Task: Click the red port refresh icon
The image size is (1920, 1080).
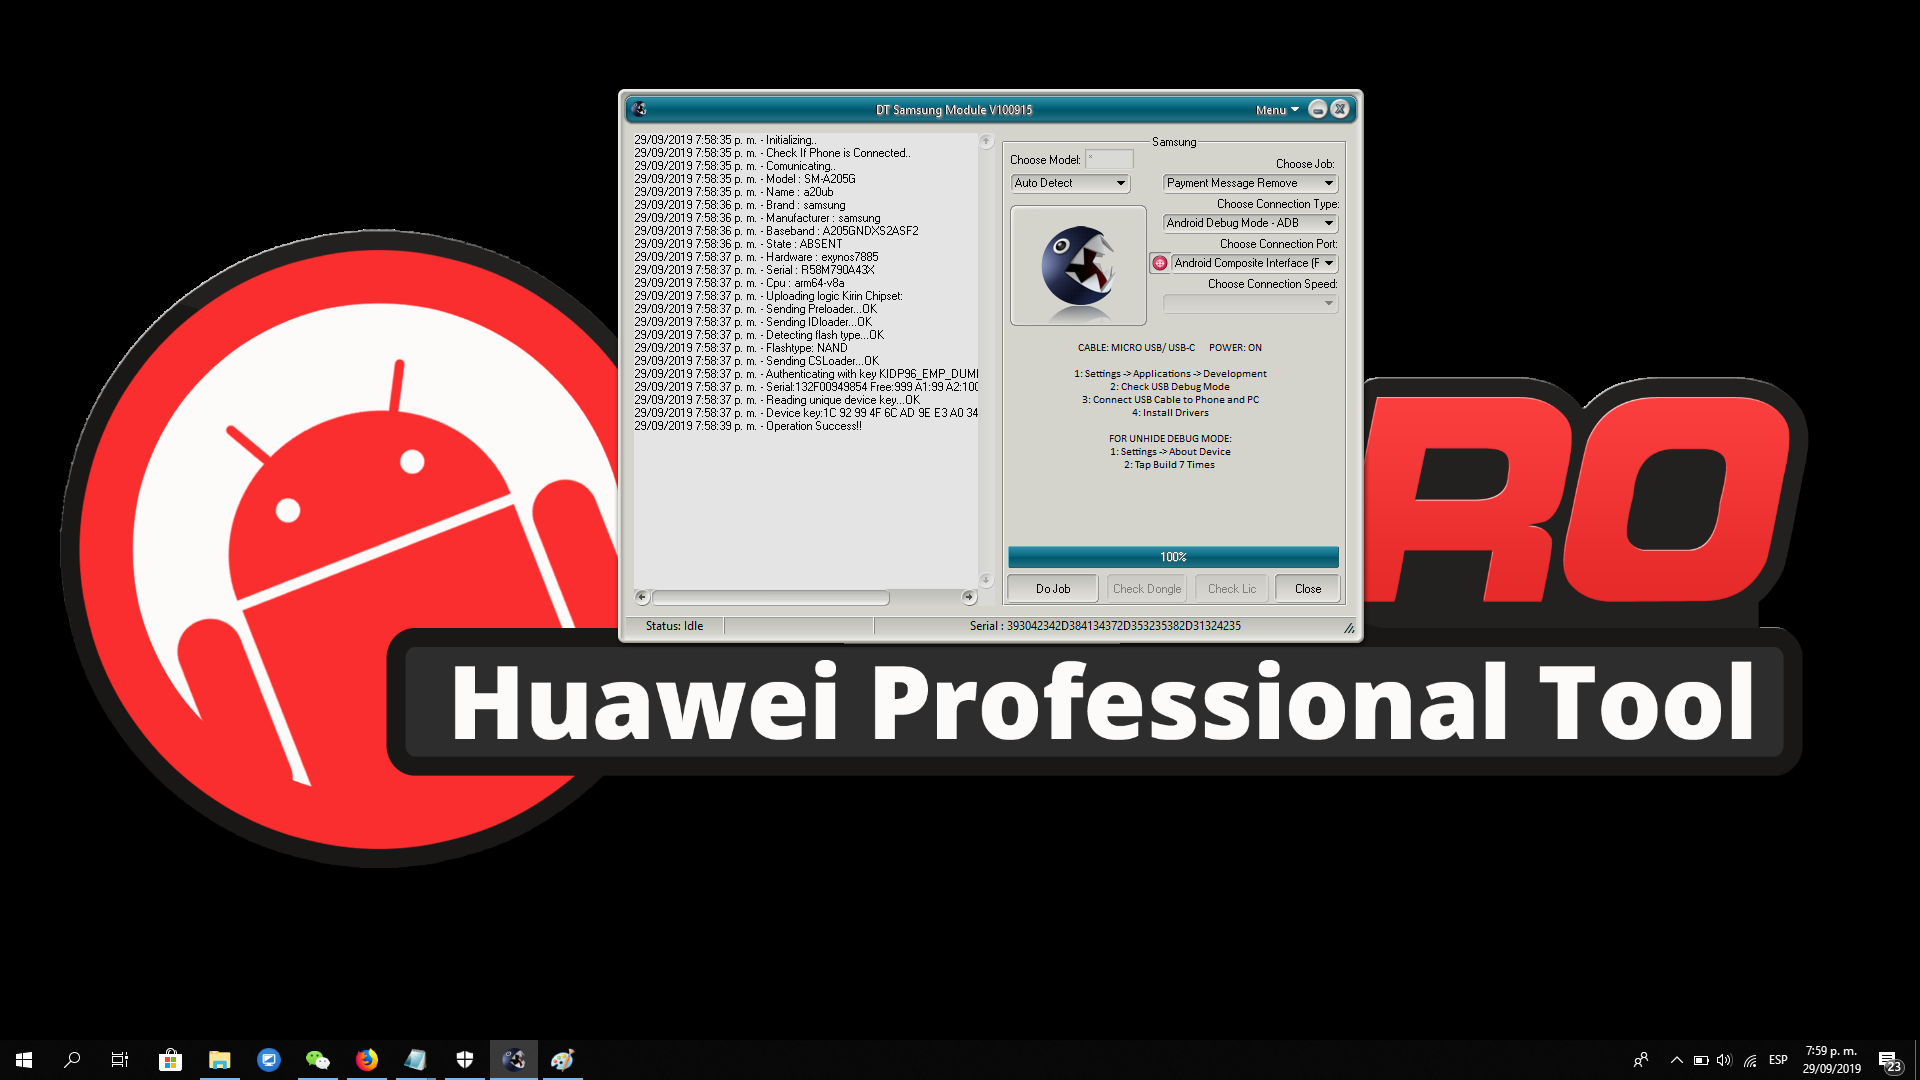Action: pos(1160,263)
